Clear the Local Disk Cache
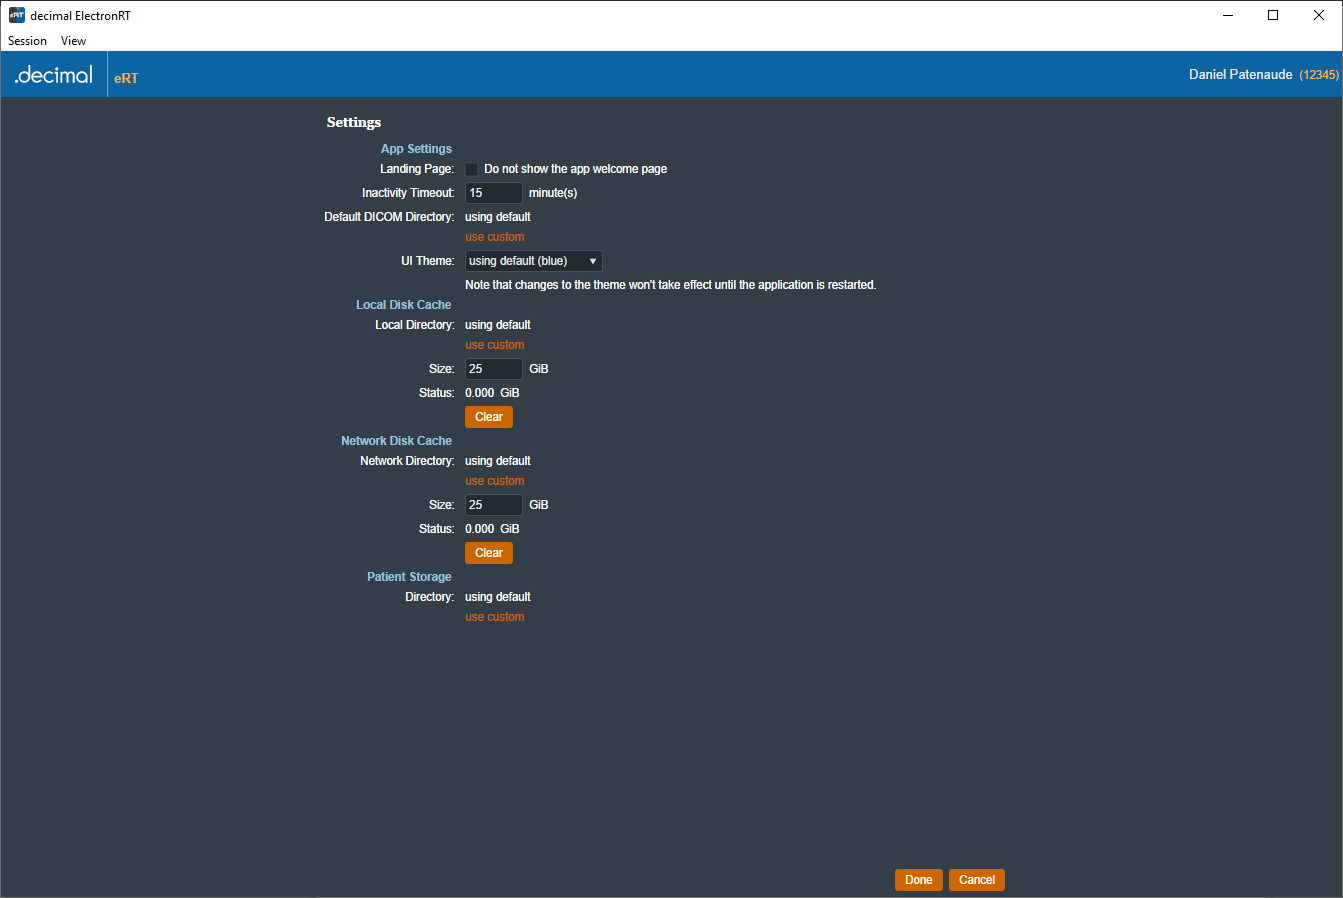The image size is (1343, 898). tap(488, 417)
